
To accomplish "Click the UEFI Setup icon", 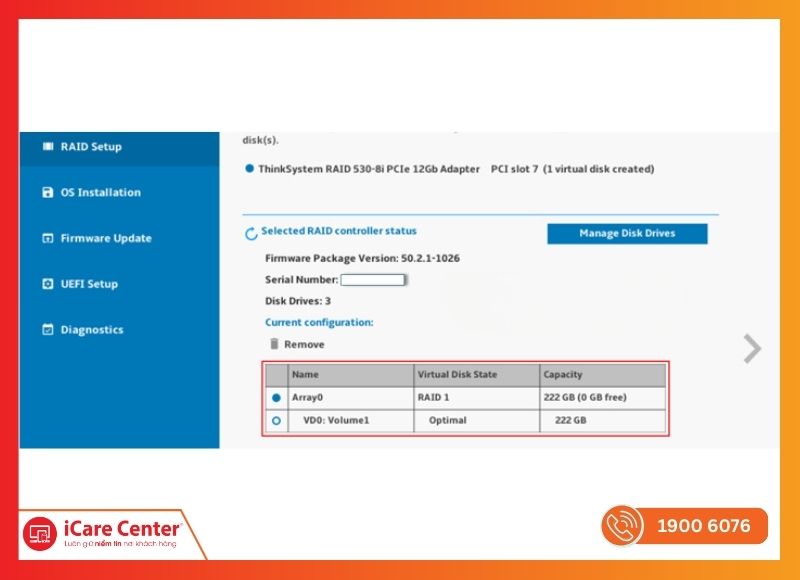I will pyautogui.click(x=47, y=284).
